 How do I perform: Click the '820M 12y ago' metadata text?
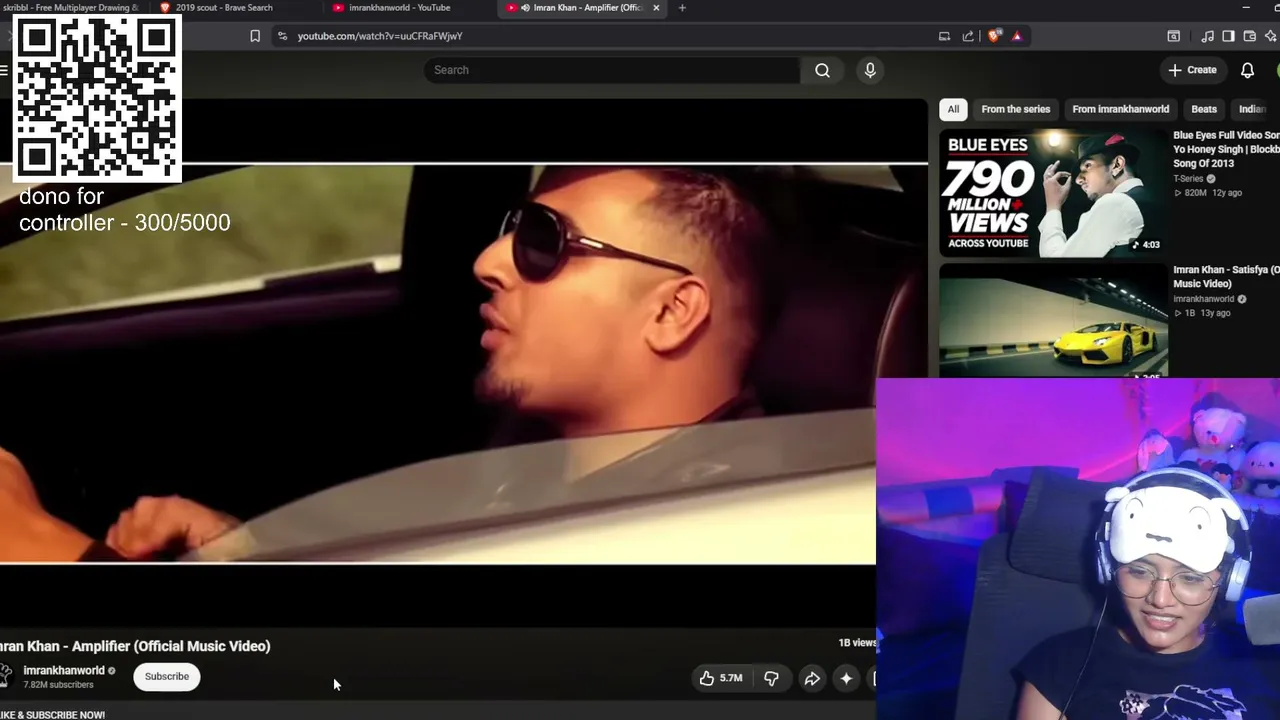(1208, 193)
